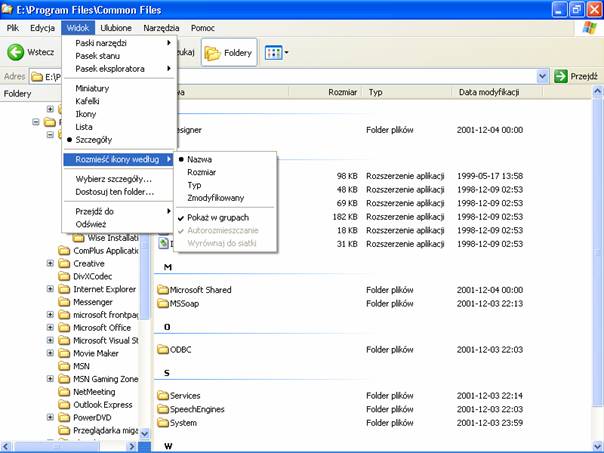This screenshot has height=453, width=604.
Task: Sort by Data modyfikacji column header
Action: coord(497,92)
